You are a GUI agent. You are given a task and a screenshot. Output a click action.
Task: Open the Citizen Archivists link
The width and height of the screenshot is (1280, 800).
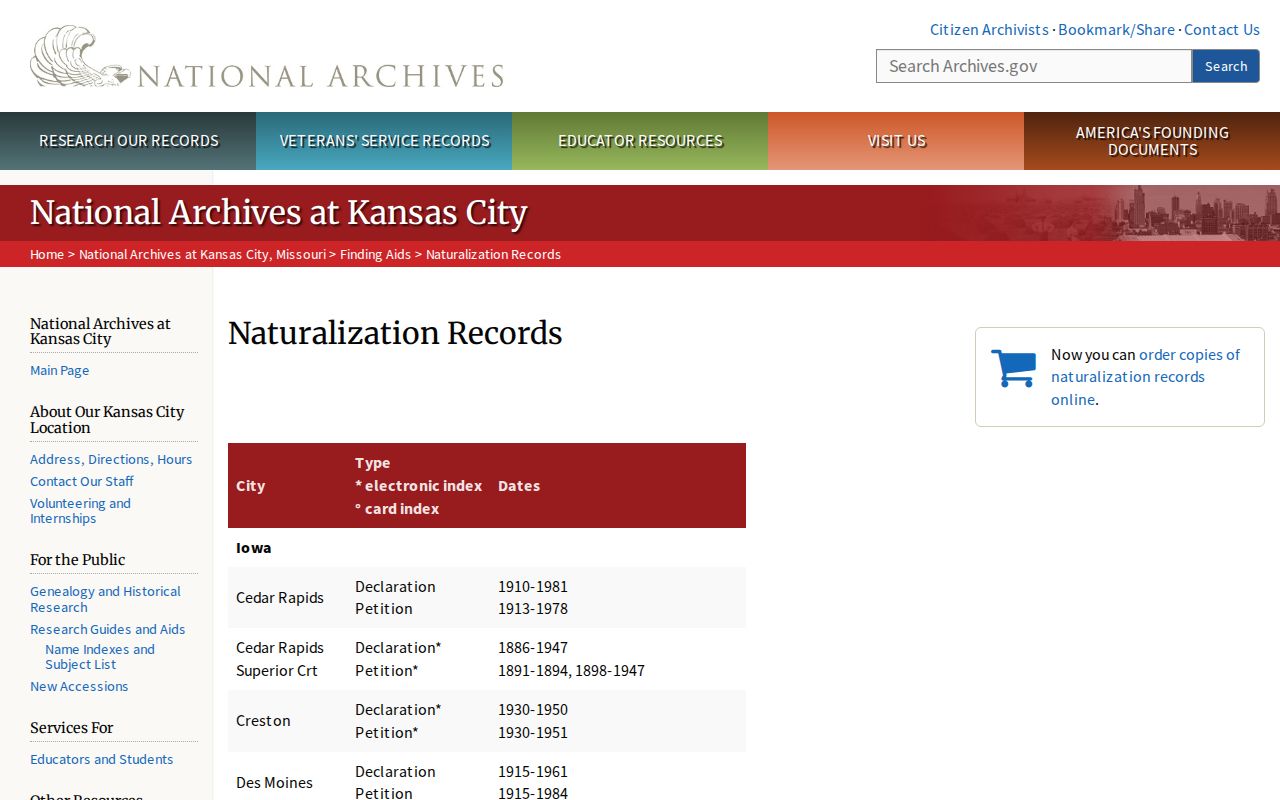pos(989,30)
